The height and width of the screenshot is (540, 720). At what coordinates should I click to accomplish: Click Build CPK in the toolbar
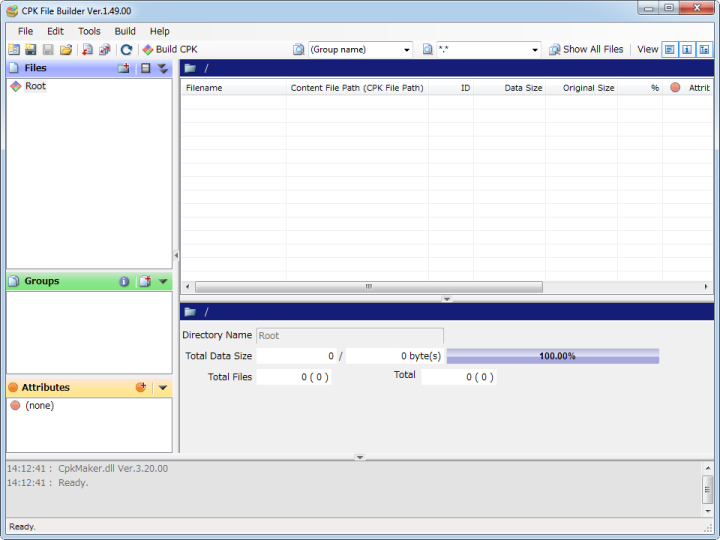click(170, 50)
